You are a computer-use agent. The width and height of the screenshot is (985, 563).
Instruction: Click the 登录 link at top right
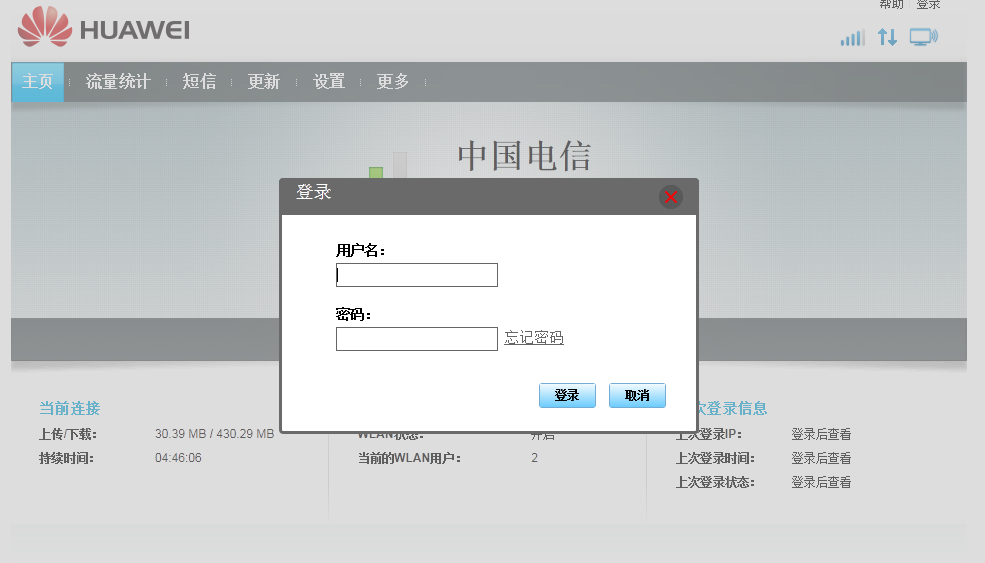[928, 4]
